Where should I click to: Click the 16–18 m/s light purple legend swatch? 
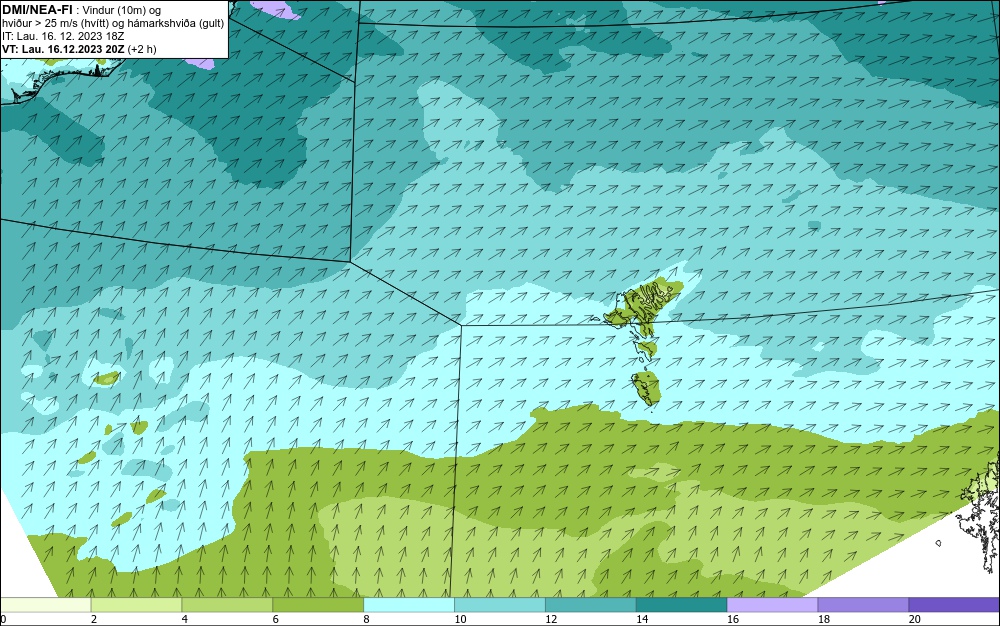point(772,604)
